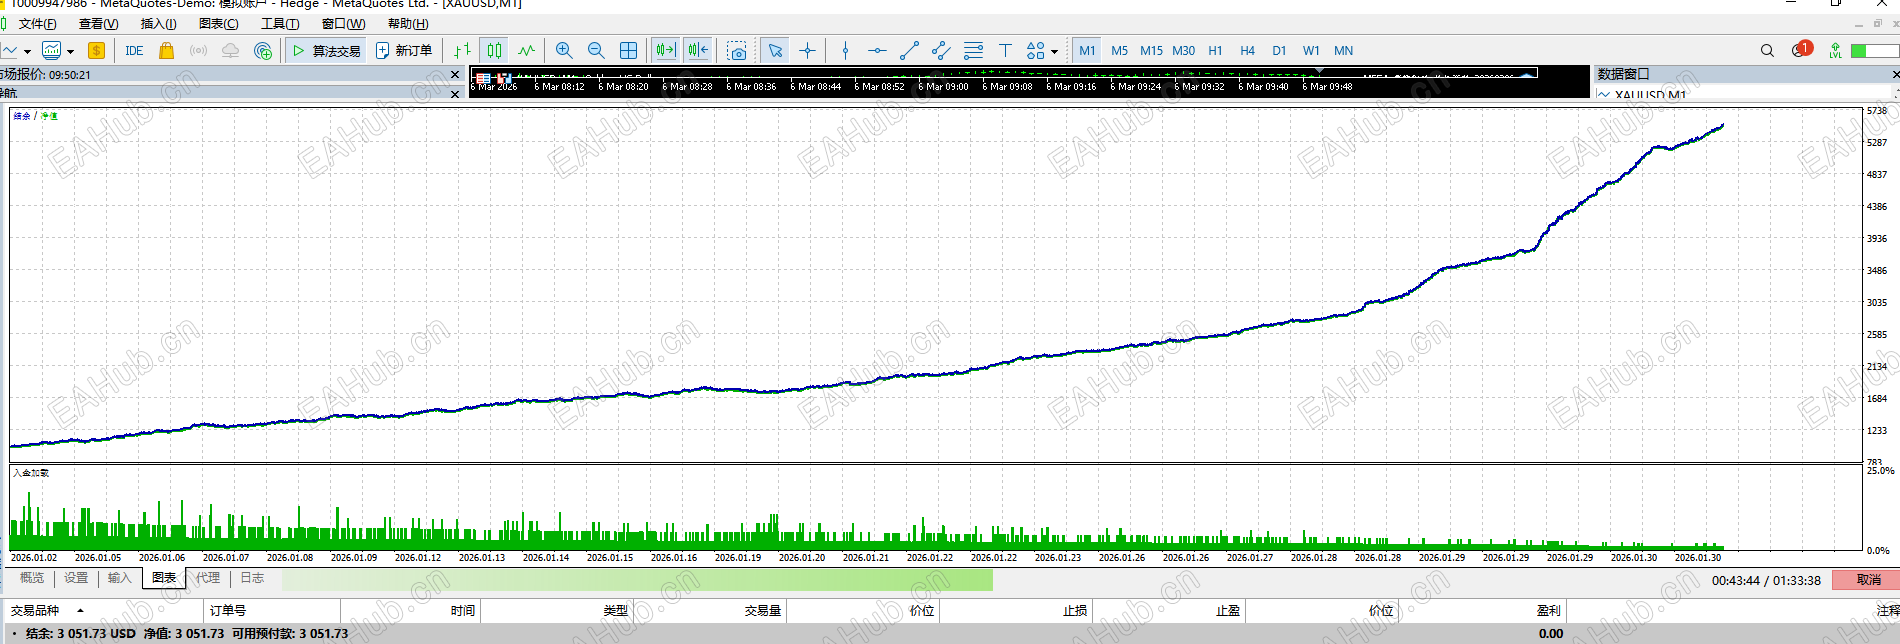Screen dimensions: 1900x644
Task: Take a chart screenshot with camera icon
Action: (x=737, y=50)
